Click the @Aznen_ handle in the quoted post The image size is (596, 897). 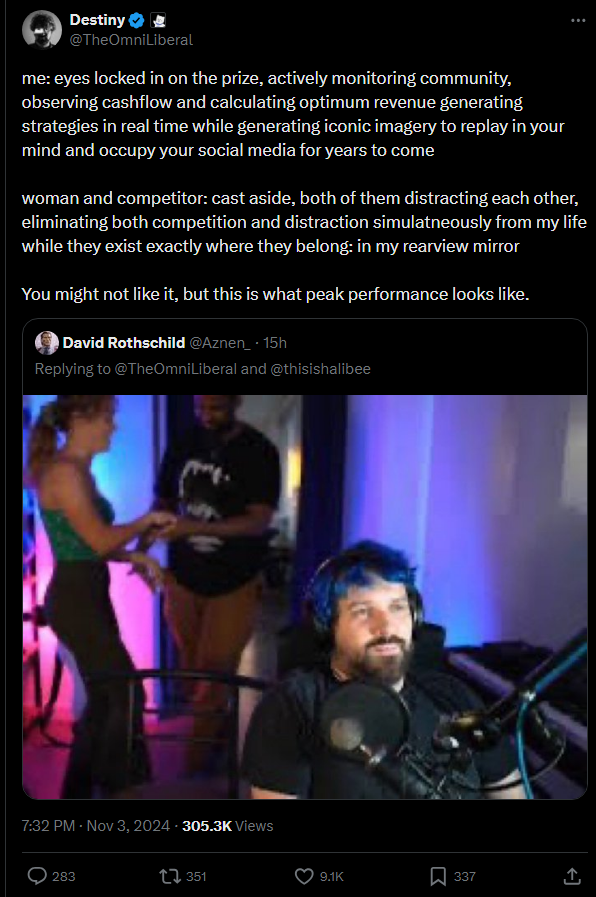(220, 343)
